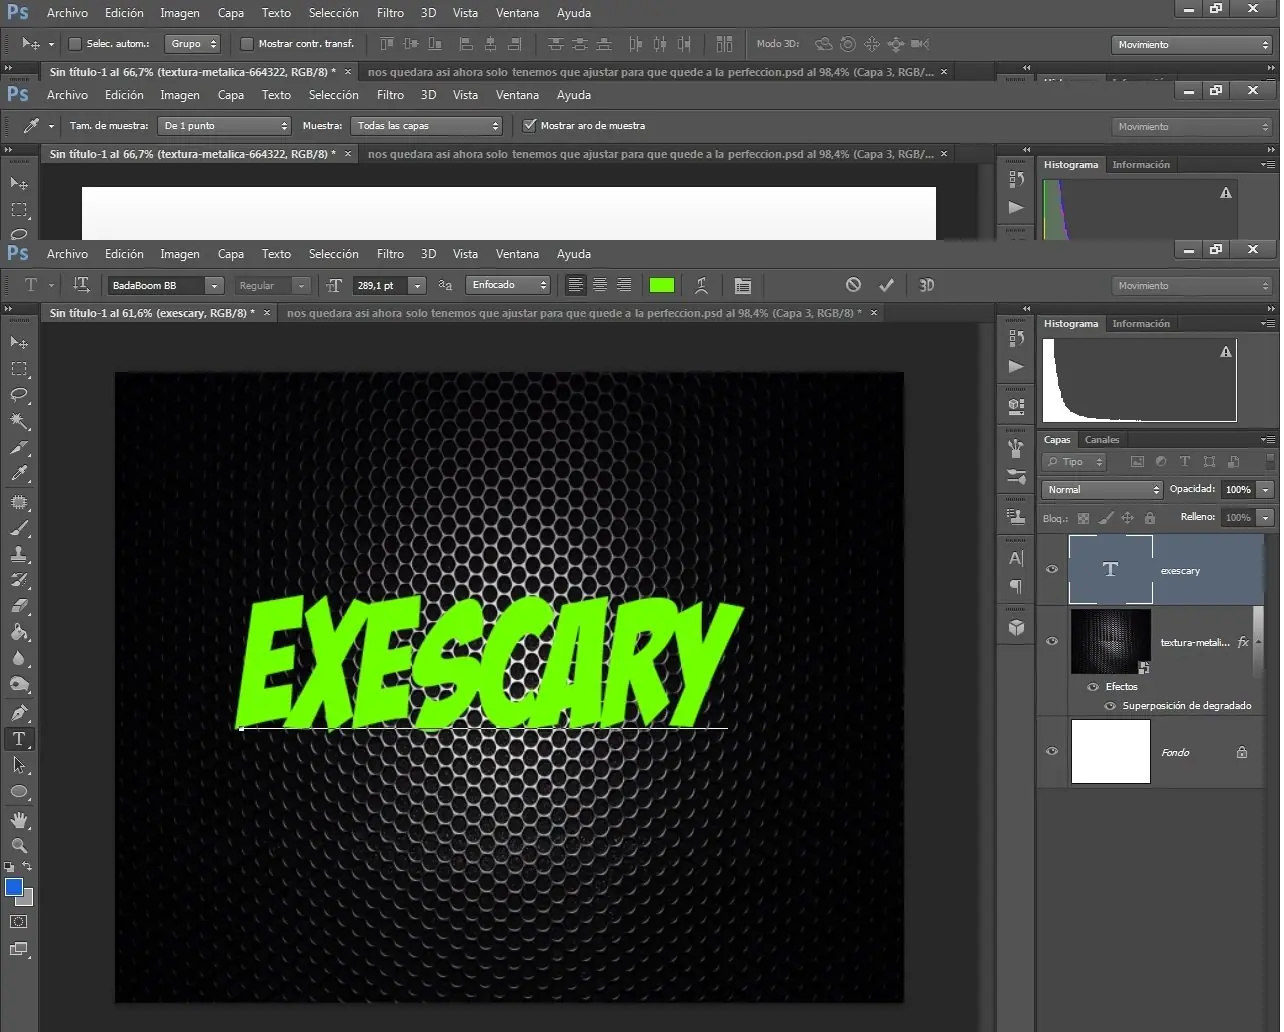The width and height of the screenshot is (1284, 1032).
Task: Select the Clone Stamp tool
Action: [x=19, y=553]
